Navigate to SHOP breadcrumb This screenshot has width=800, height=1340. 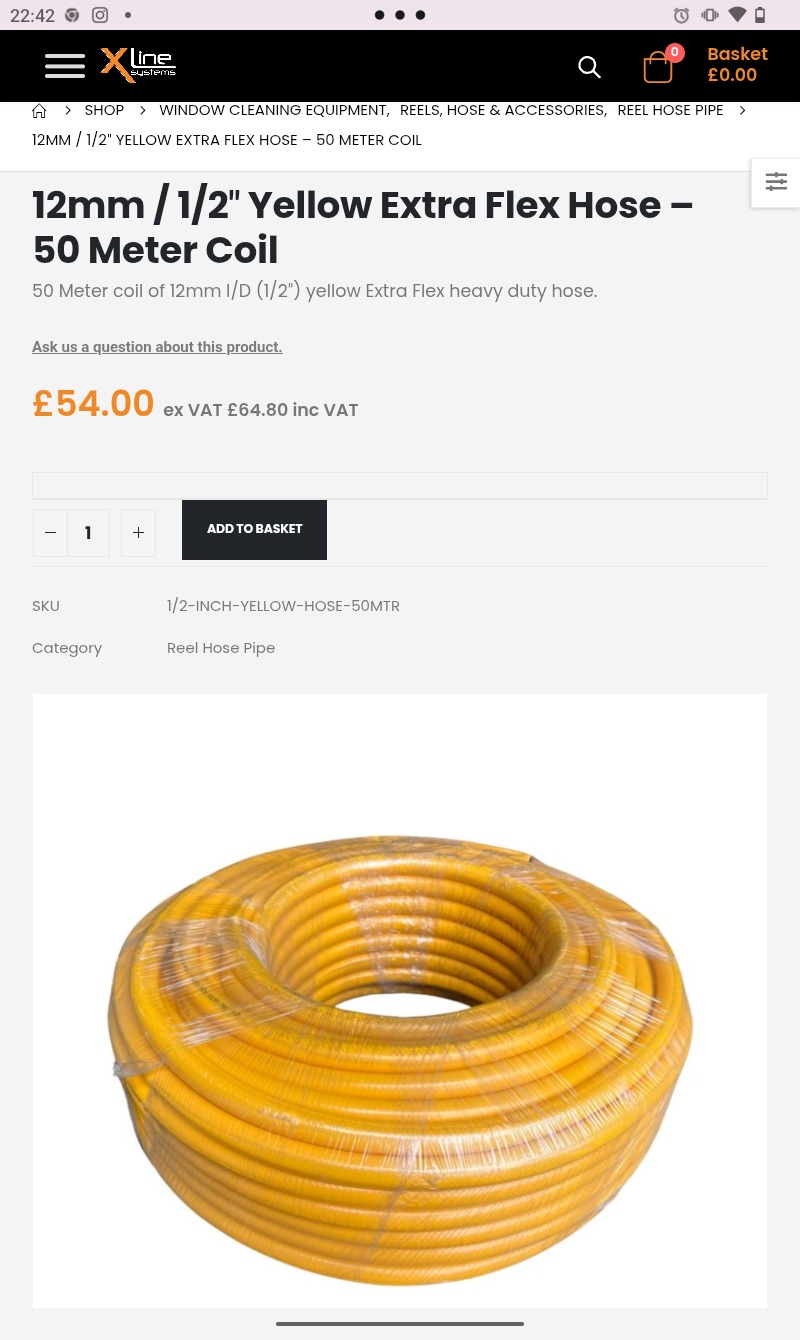104,110
